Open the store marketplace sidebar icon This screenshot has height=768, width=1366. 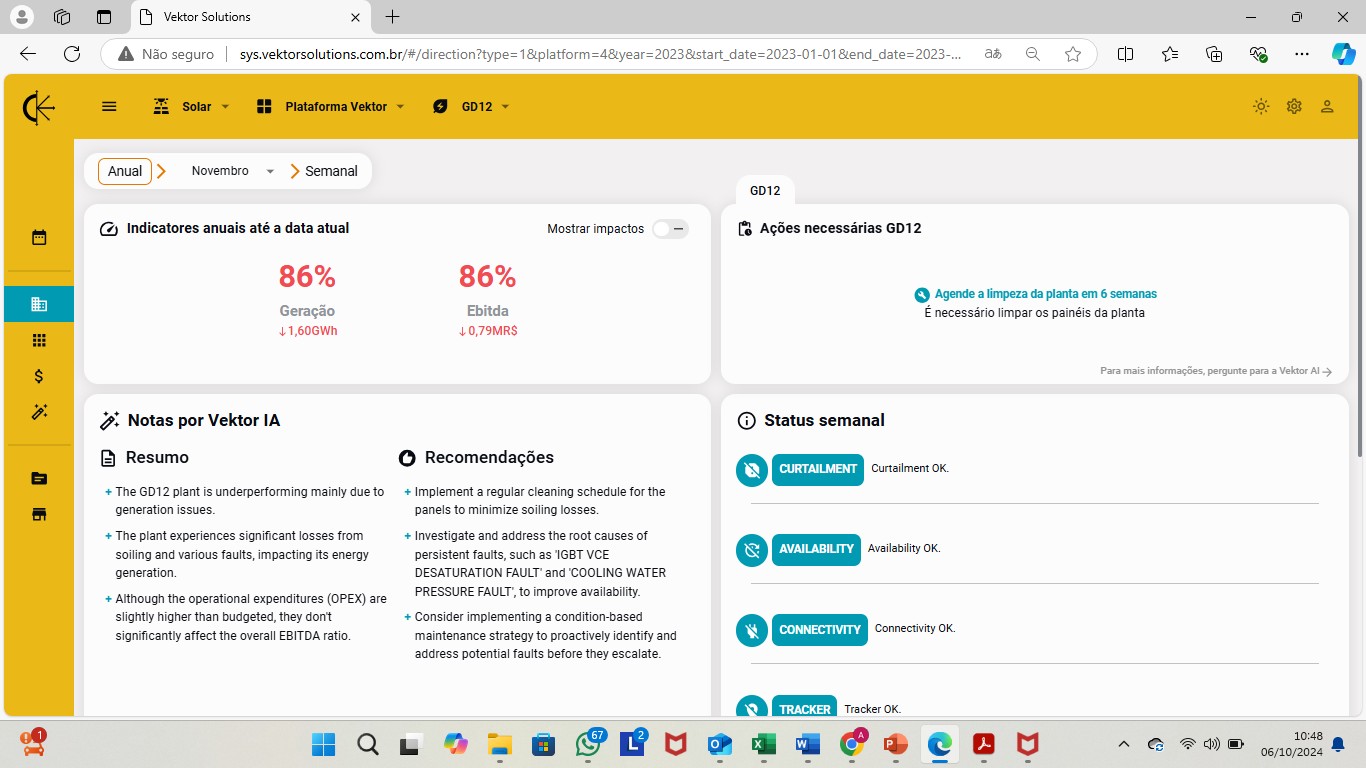pos(39,515)
